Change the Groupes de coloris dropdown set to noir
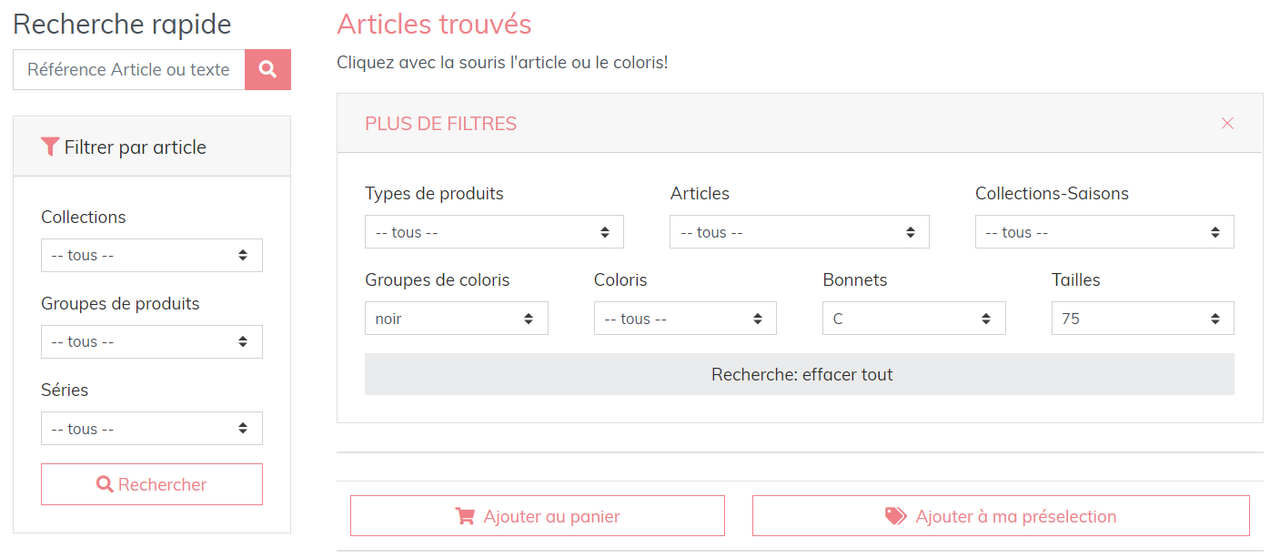Viewport: 1280px width, 558px height. pyautogui.click(x=456, y=319)
